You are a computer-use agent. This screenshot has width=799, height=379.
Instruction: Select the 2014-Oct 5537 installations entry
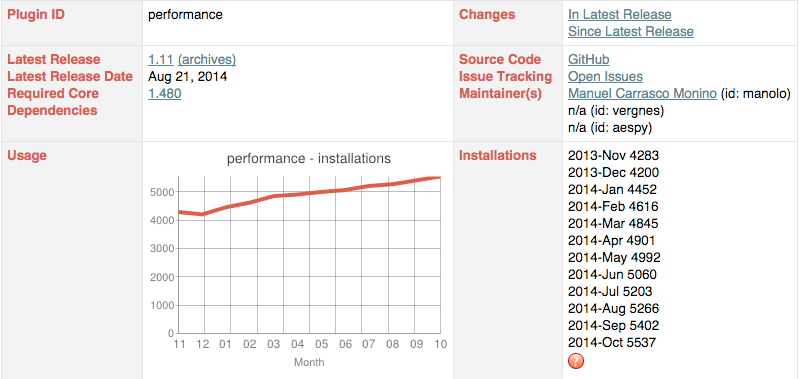tap(612, 342)
